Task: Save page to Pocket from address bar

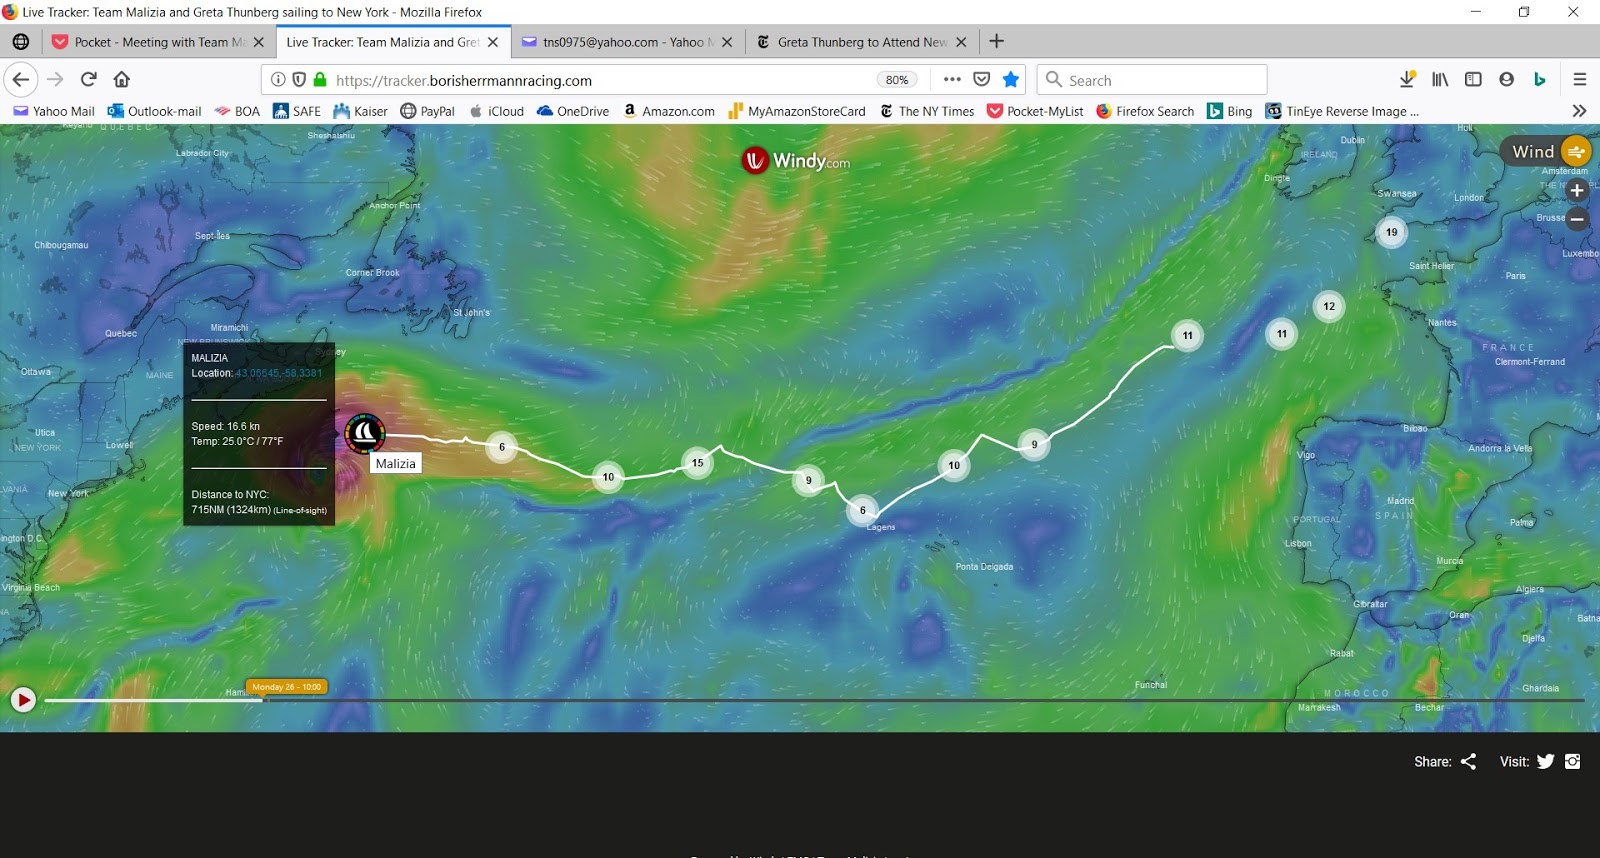Action: (982, 79)
